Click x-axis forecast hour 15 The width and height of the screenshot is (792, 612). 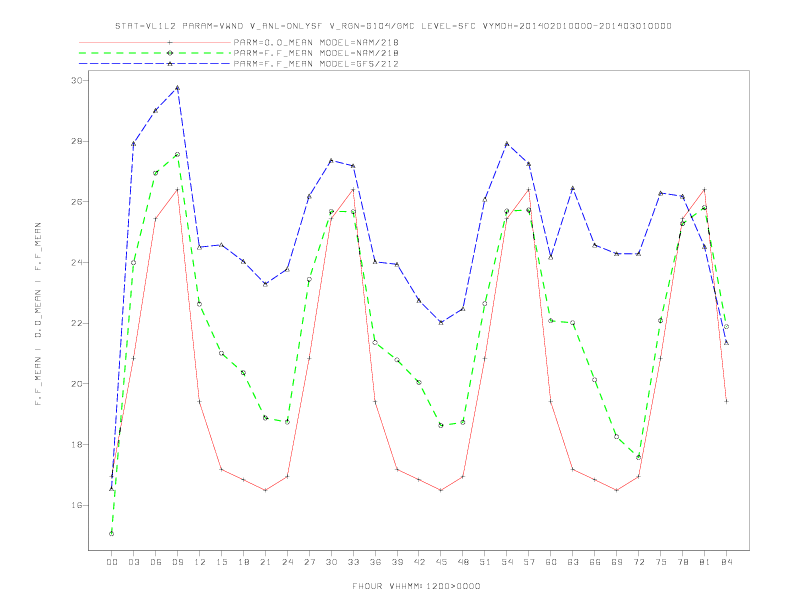[x=221, y=562]
